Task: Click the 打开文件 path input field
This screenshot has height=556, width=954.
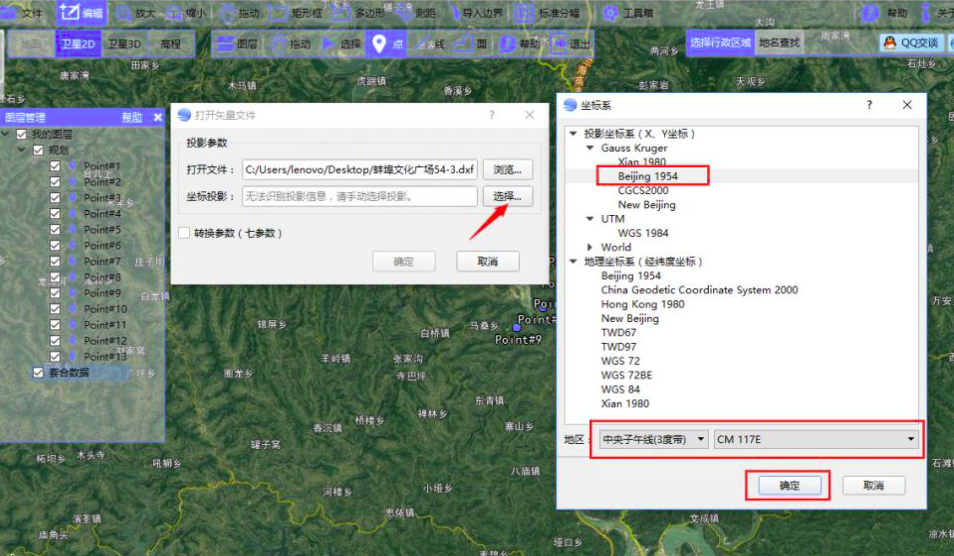Action: tap(360, 169)
